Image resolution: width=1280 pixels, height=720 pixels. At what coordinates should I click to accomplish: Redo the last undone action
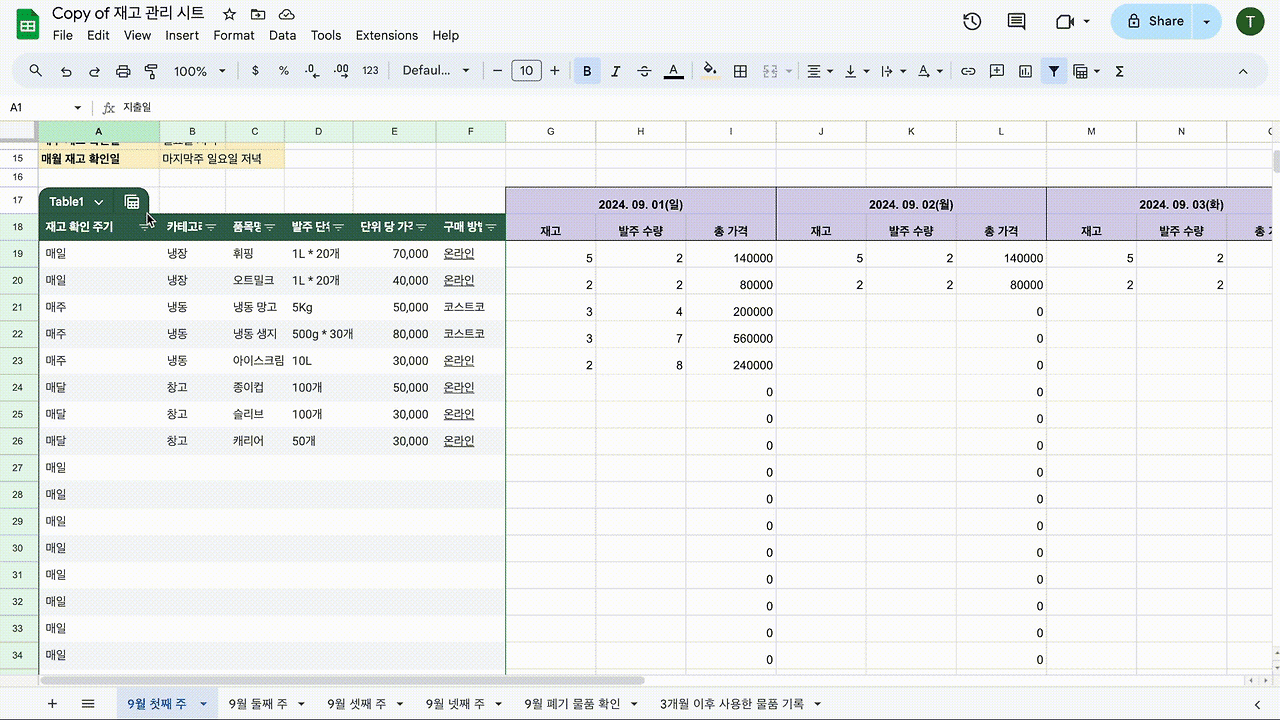coord(95,71)
